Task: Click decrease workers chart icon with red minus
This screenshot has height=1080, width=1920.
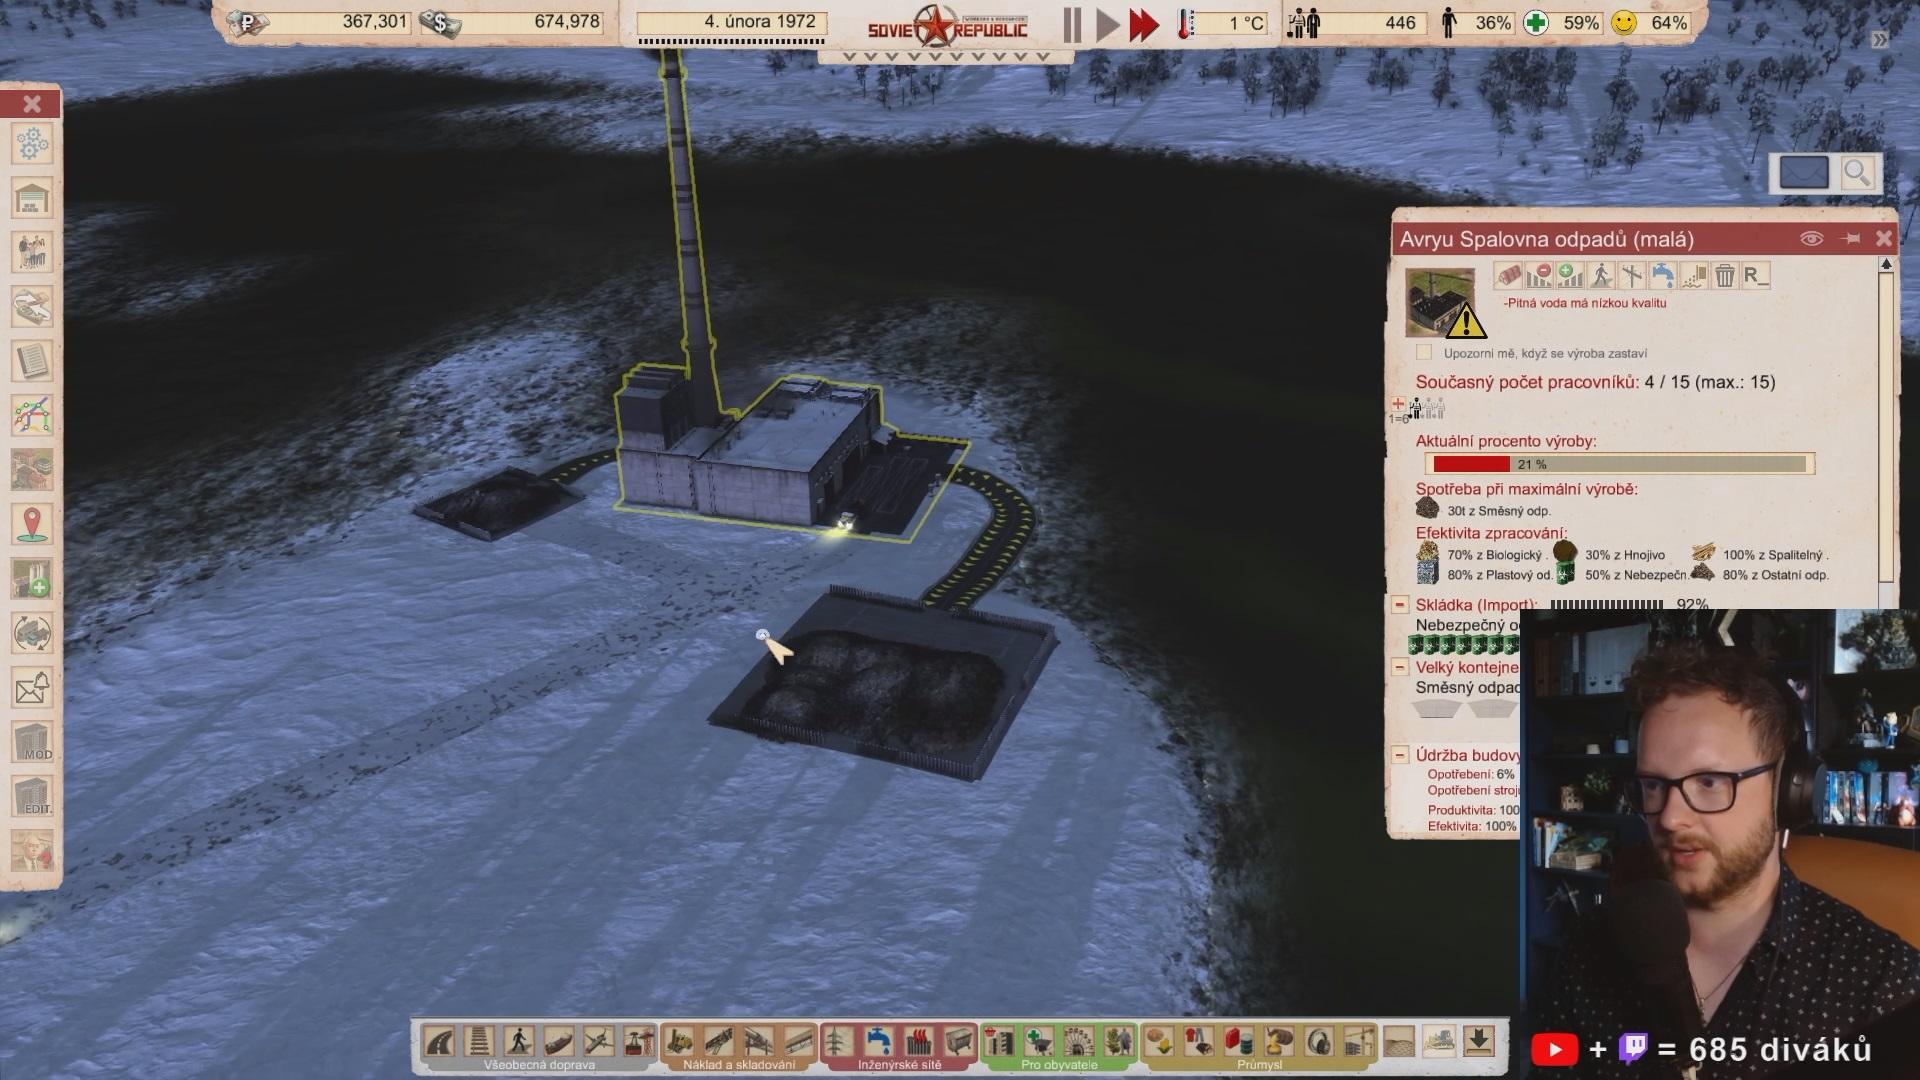Action: coord(1539,275)
